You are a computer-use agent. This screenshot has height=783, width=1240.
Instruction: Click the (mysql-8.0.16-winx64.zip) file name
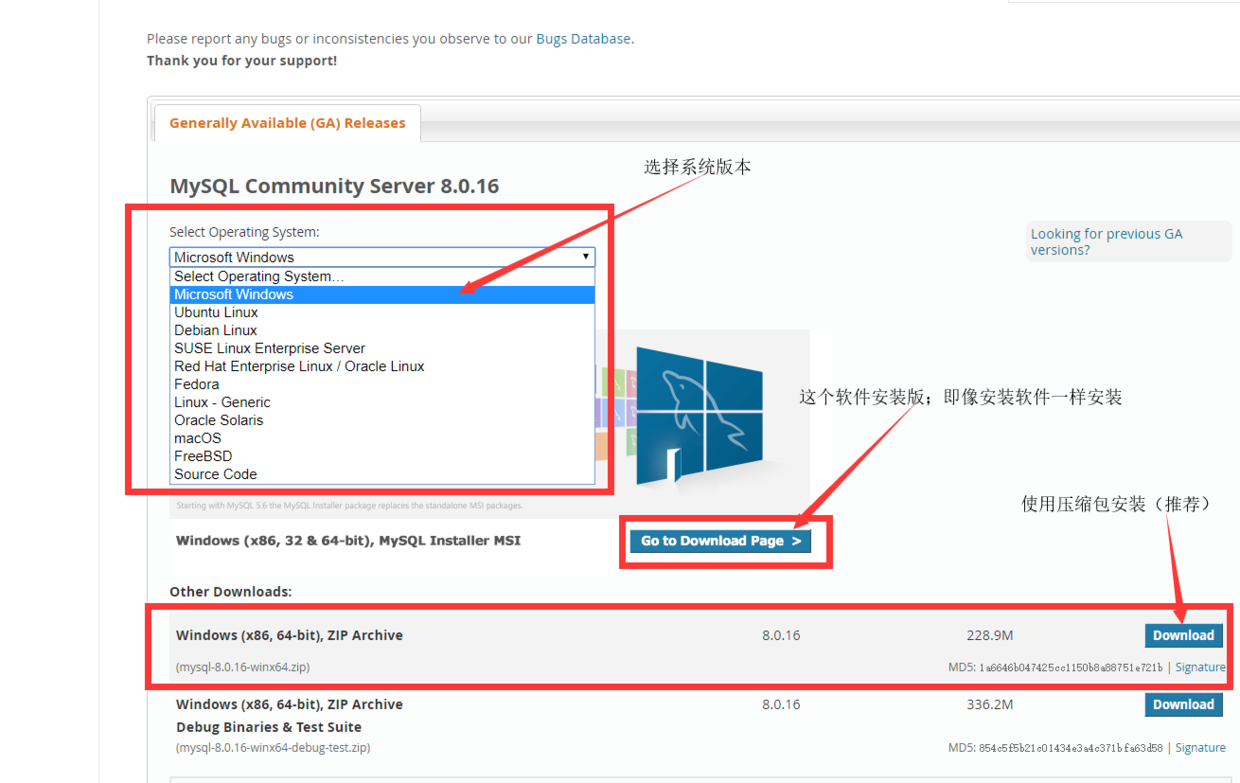(x=243, y=667)
